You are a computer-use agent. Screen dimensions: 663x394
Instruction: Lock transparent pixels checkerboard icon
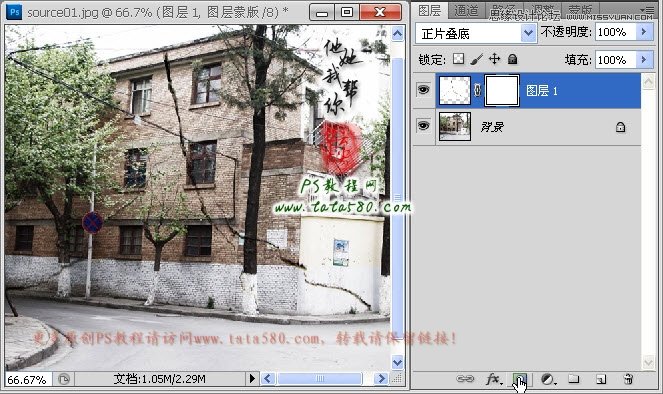coord(458,59)
